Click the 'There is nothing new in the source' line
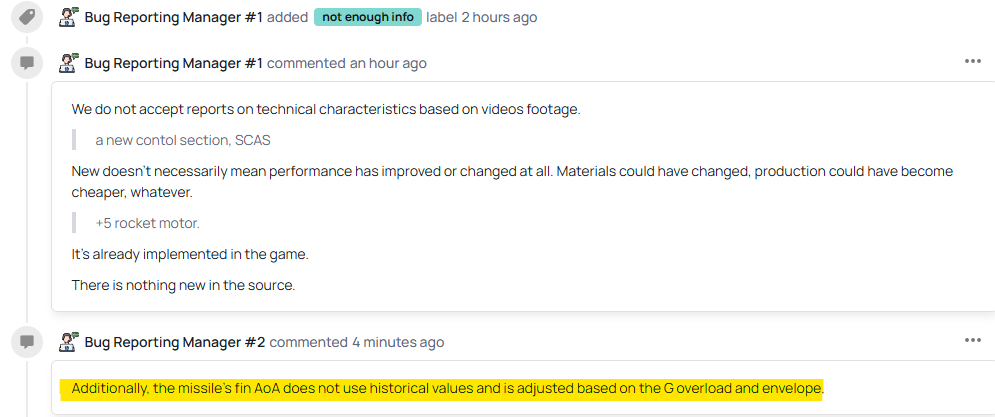This screenshot has height=417, width=995. coord(183,285)
